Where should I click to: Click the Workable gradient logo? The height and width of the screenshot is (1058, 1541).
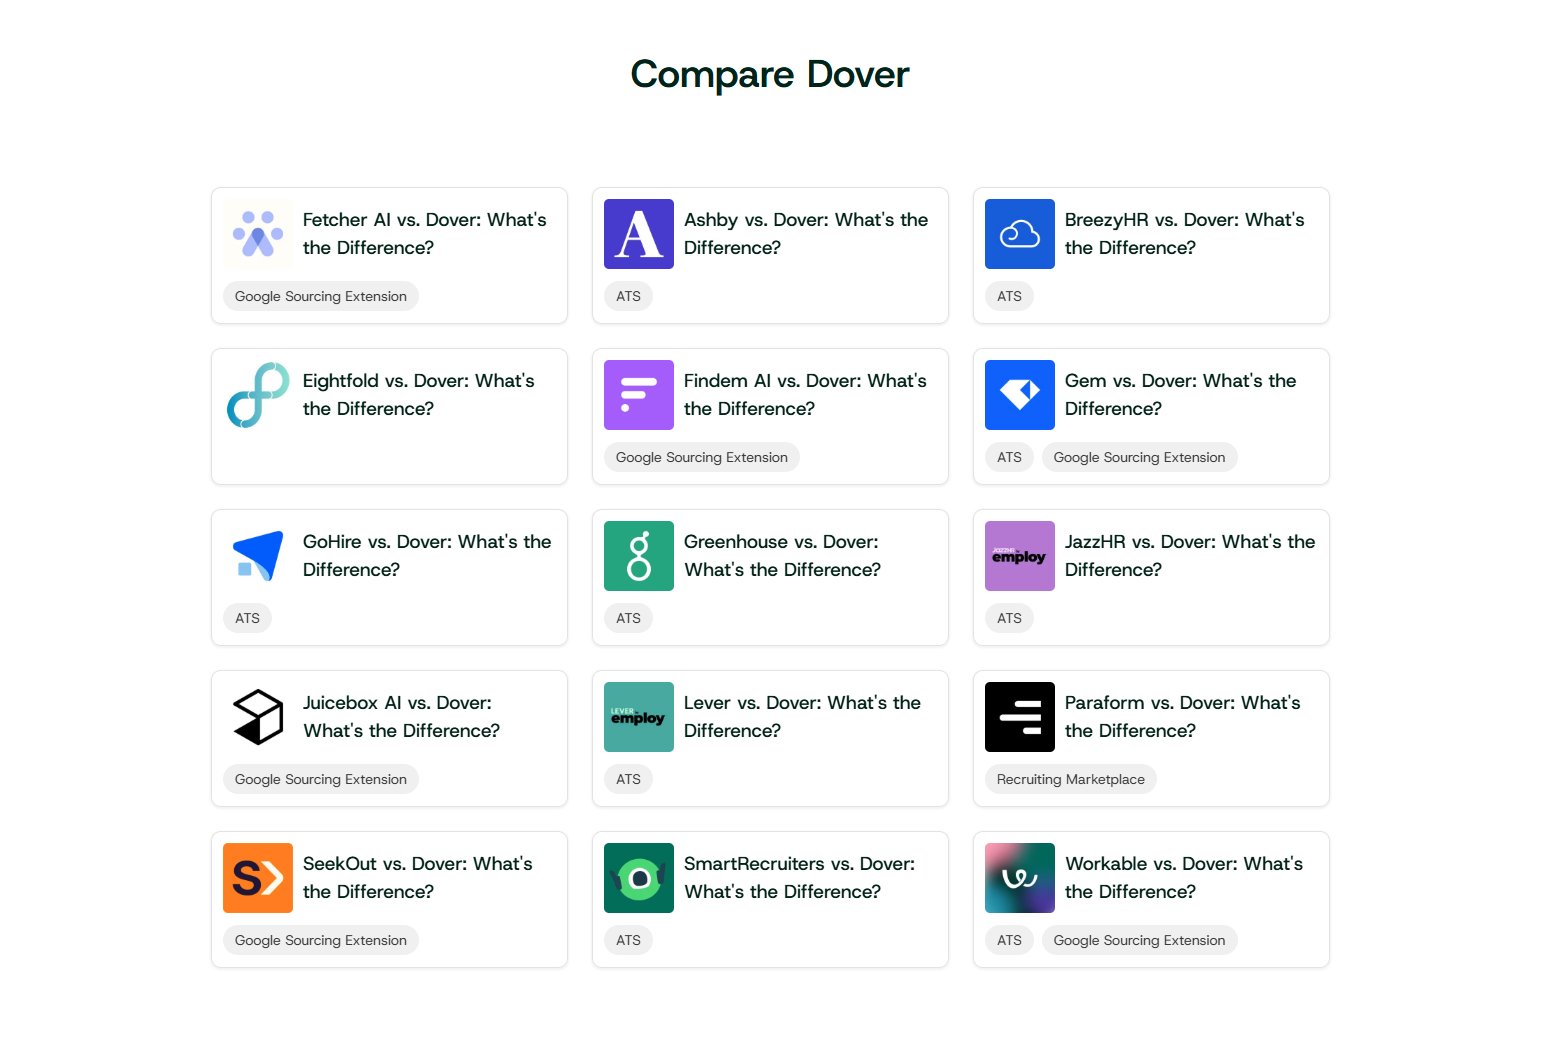(x=1020, y=878)
